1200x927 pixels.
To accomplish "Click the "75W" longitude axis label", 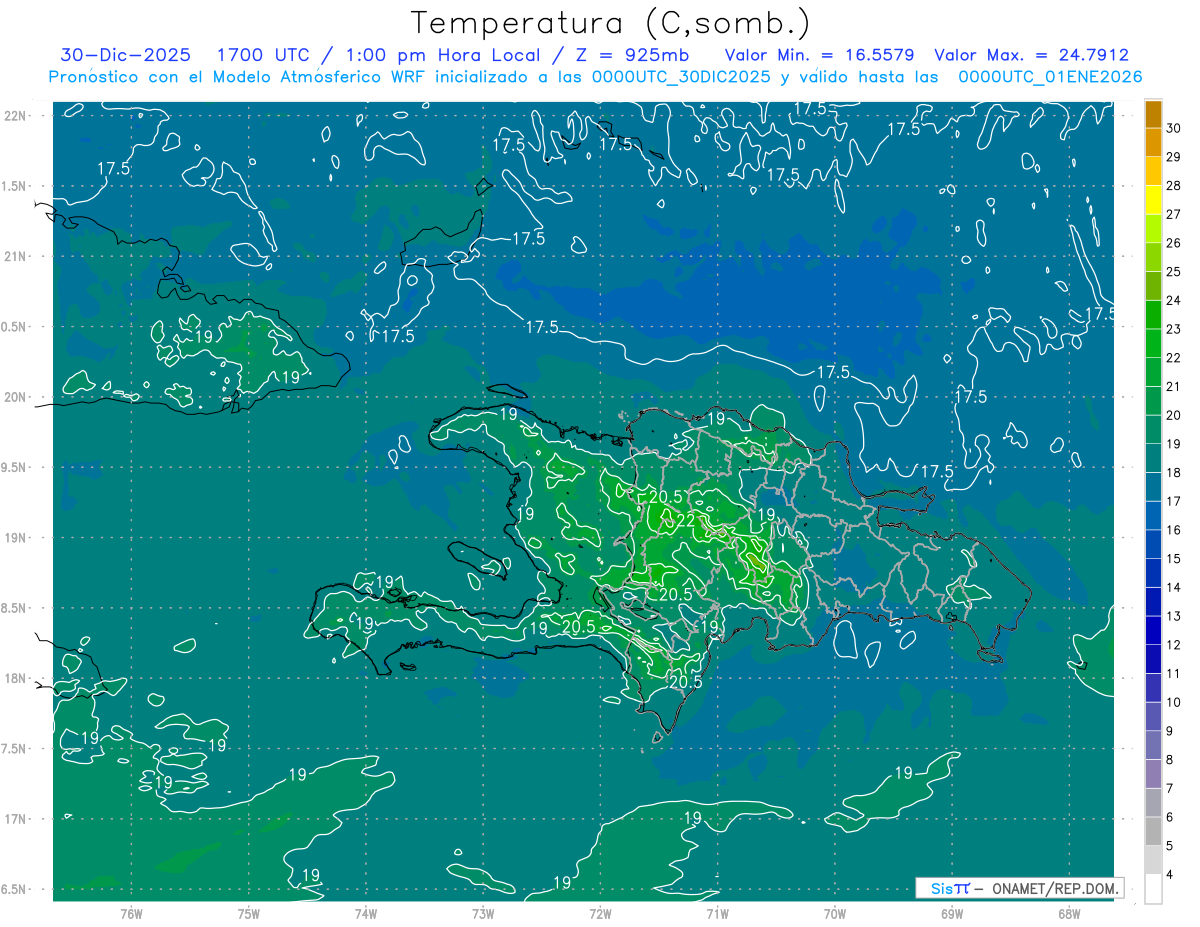I will click(x=249, y=913).
